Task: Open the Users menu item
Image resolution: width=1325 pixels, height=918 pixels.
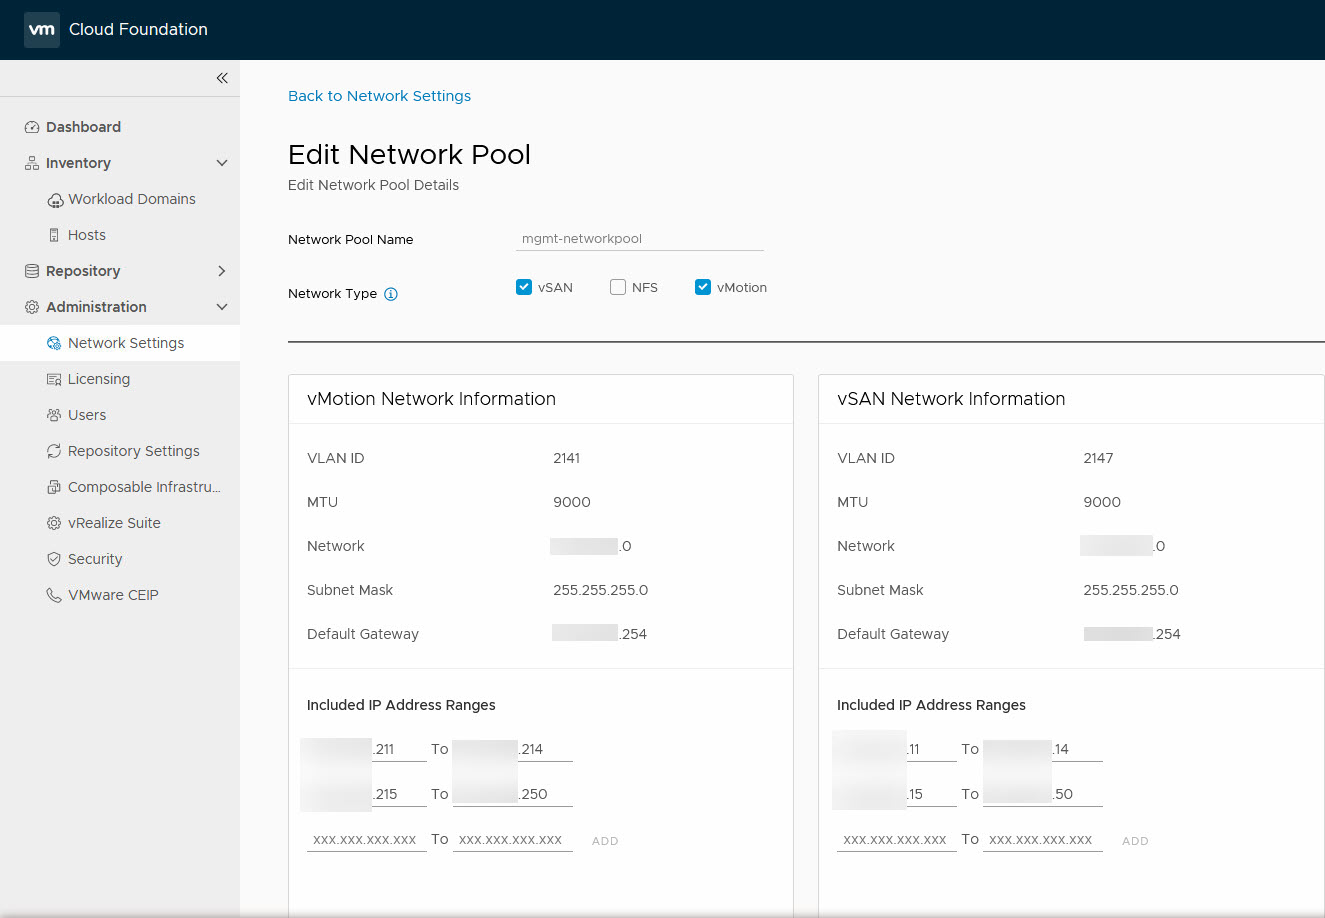Action: point(87,415)
